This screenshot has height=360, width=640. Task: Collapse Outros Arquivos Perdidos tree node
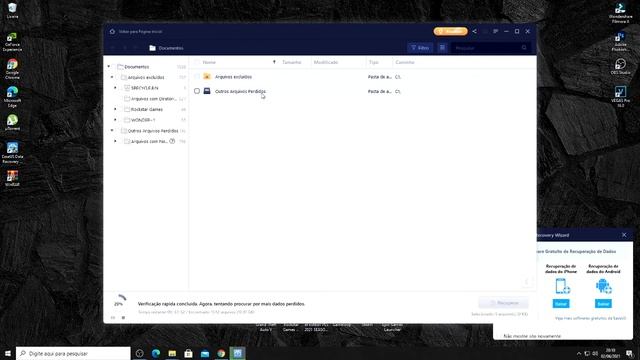click(x=112, y=131)
